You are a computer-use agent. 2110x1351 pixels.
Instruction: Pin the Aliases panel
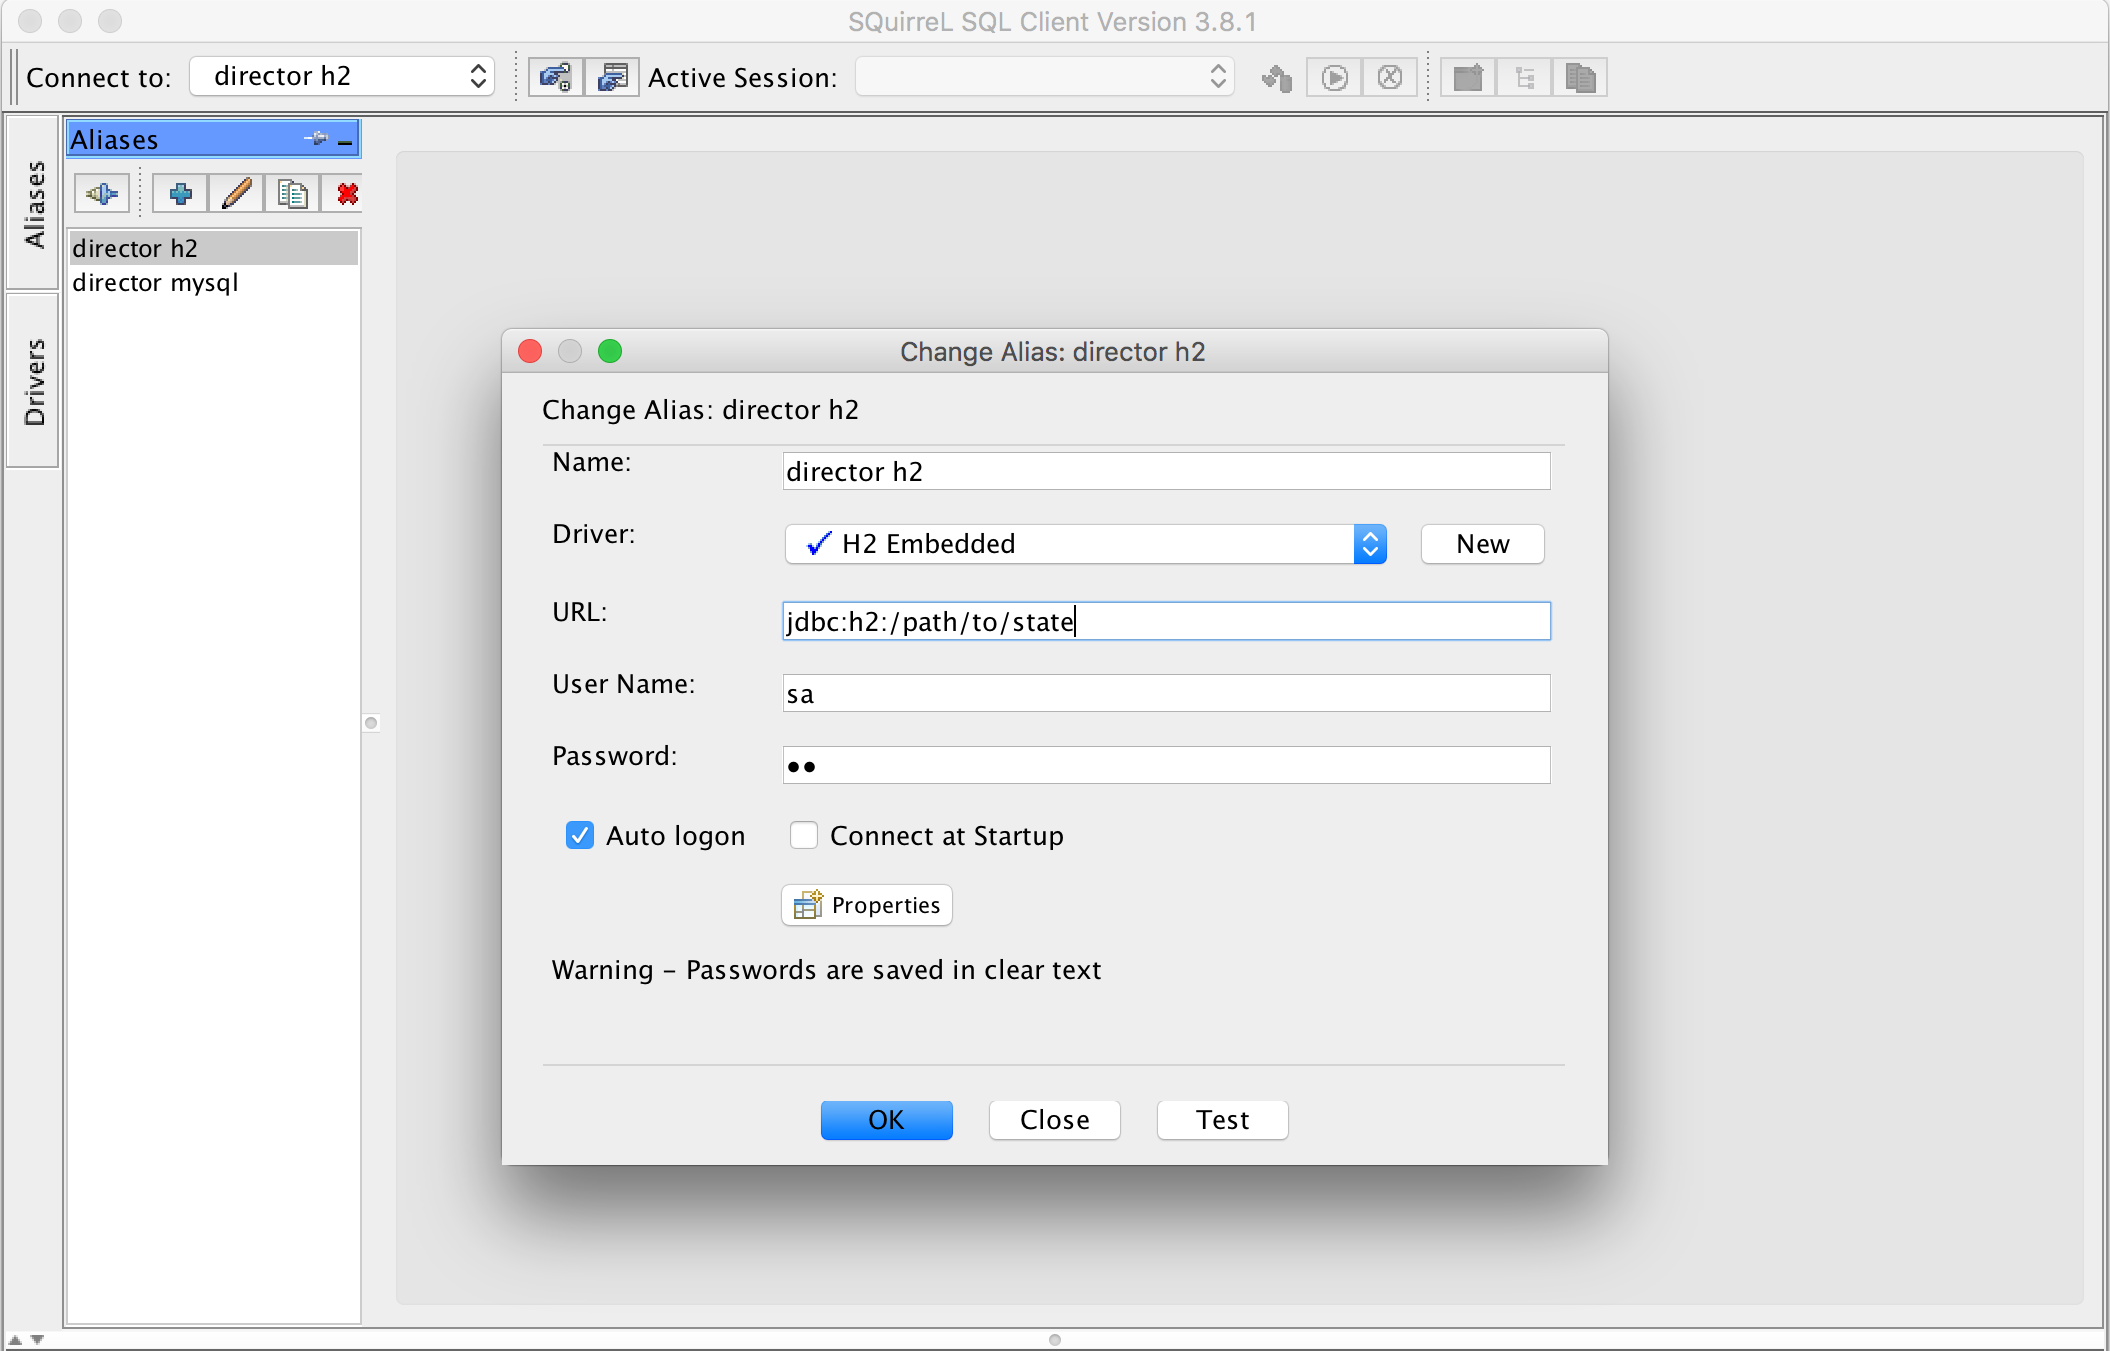(316, 139)
